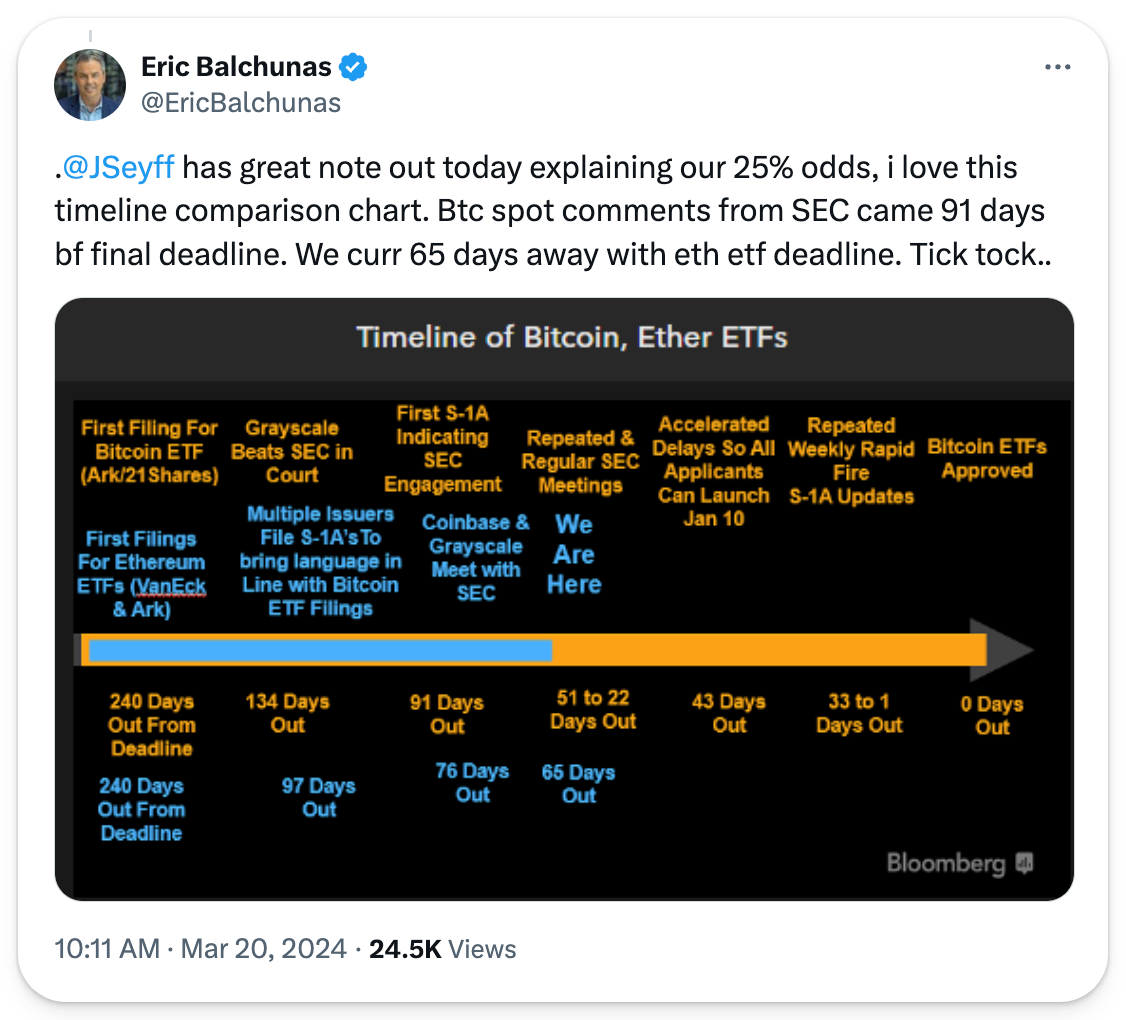
Task: Click the 'We Are Here' marker
Action: click(574, 554)
